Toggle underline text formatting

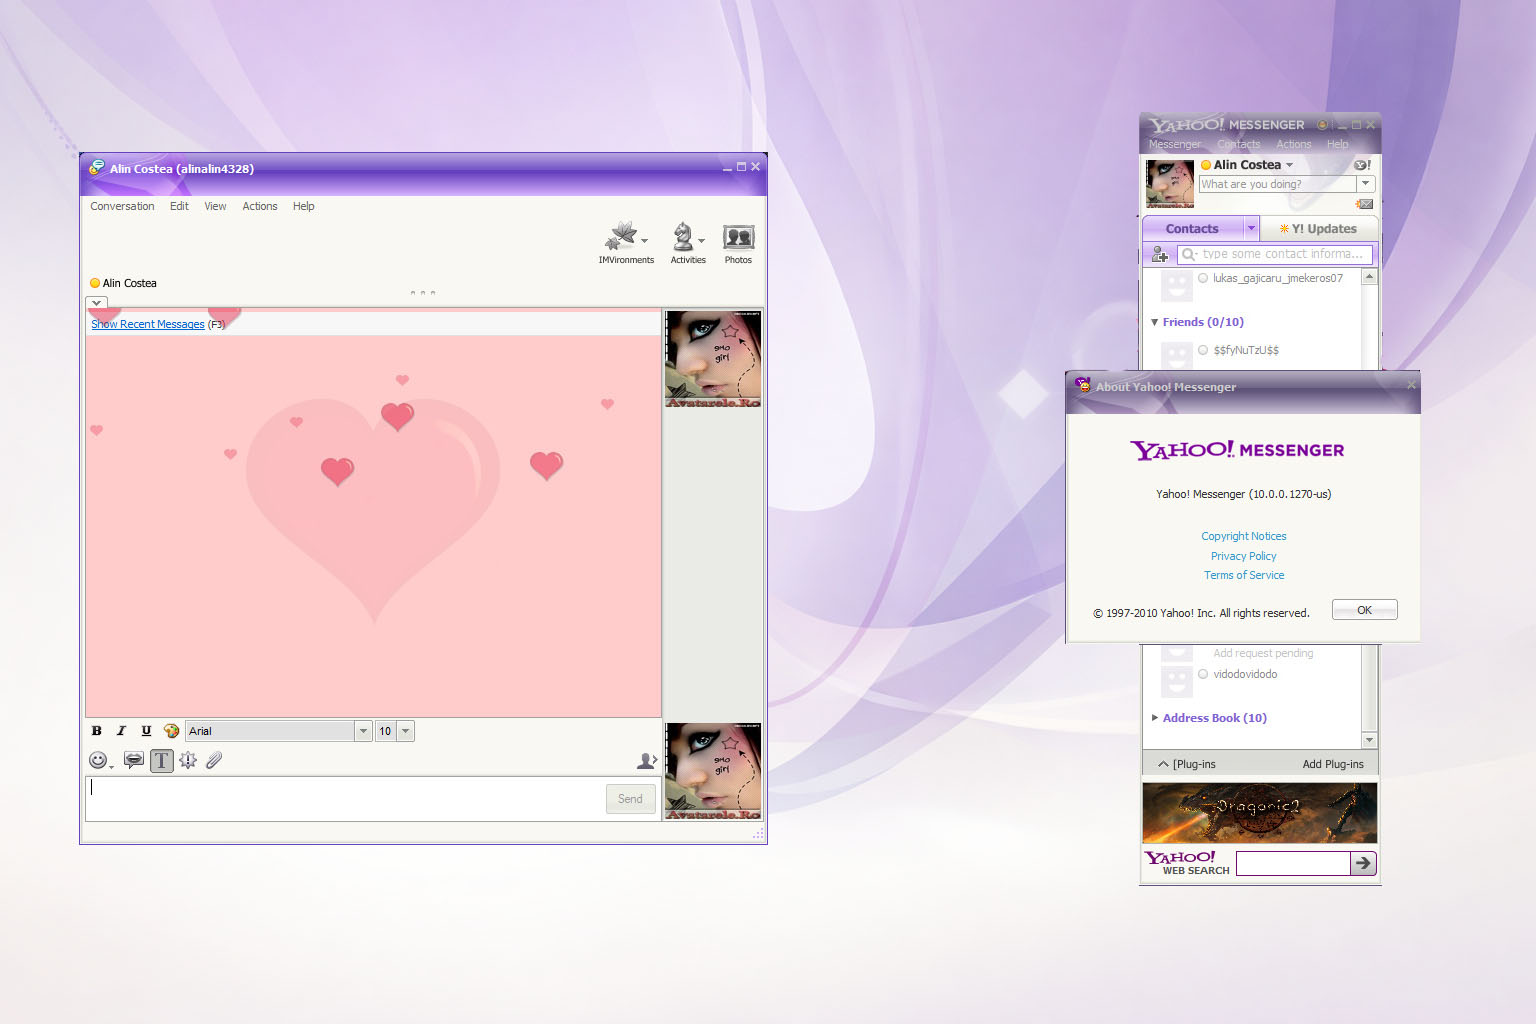click(x=146, y=731)
